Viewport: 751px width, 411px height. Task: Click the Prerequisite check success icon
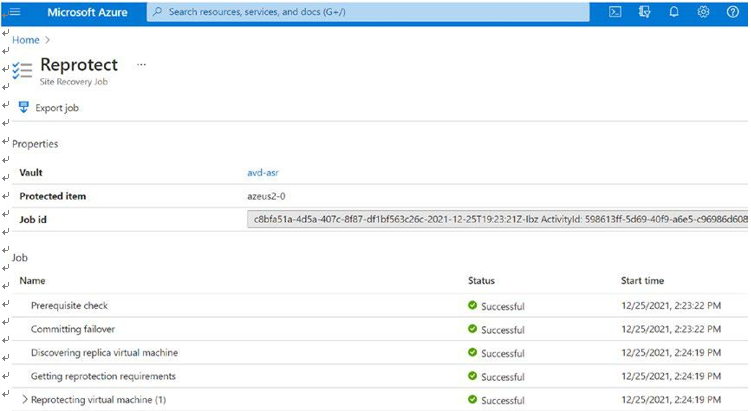pyautogui.click(x=472, y=305)
